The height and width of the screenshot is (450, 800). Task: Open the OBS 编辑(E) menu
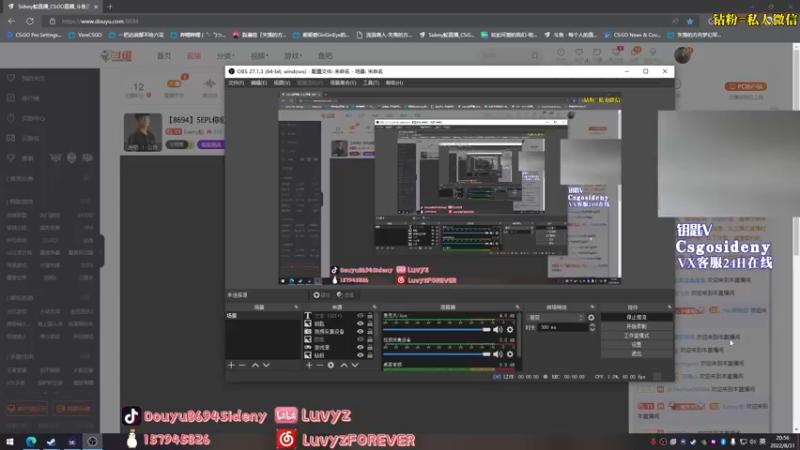point(259,83)
